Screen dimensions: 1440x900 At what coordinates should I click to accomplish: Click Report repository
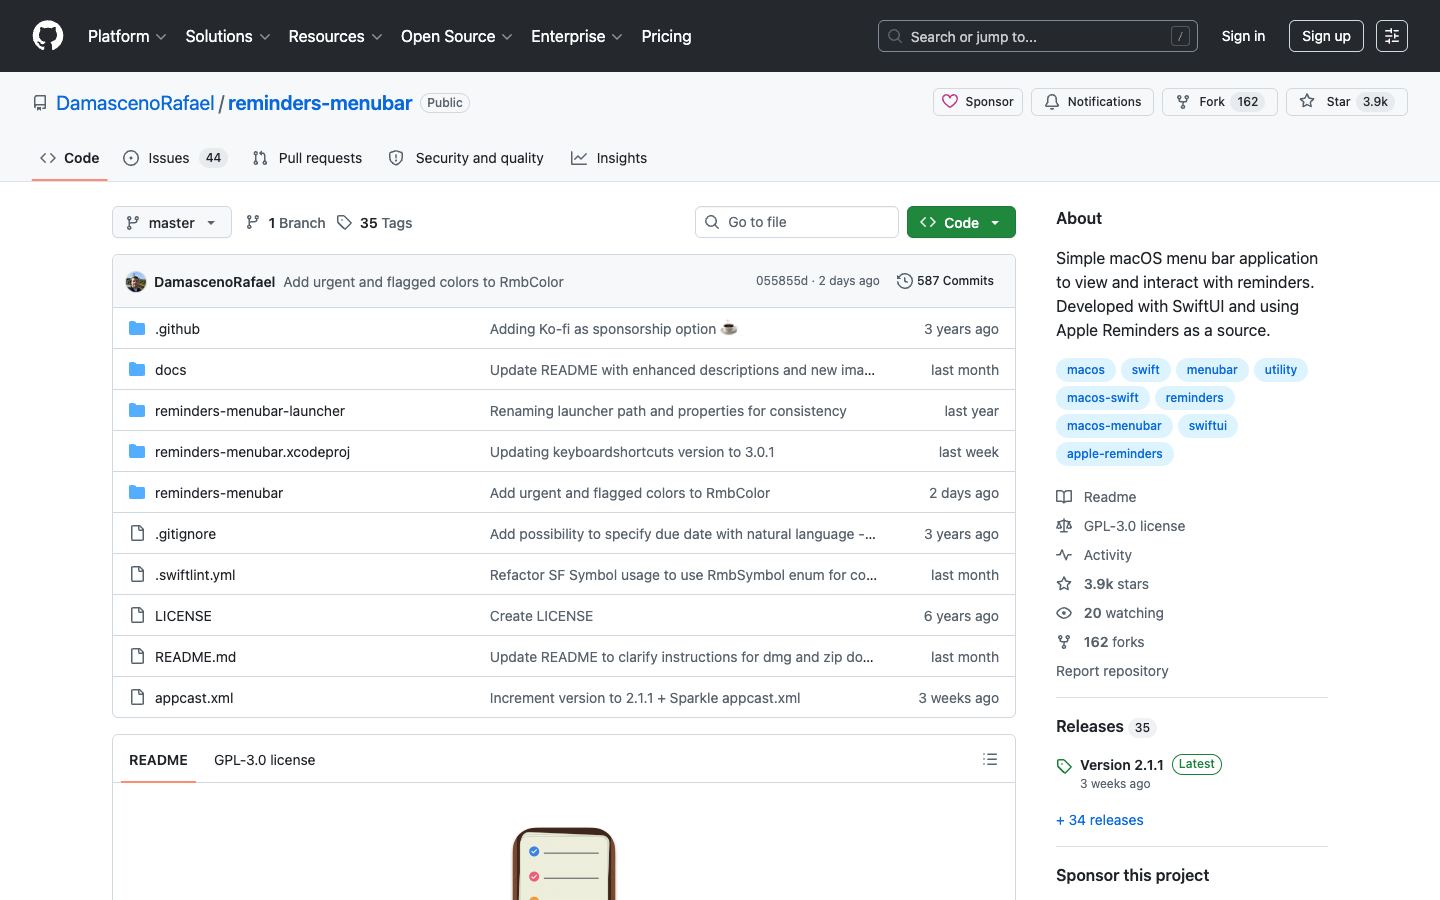coord(1112,671)
